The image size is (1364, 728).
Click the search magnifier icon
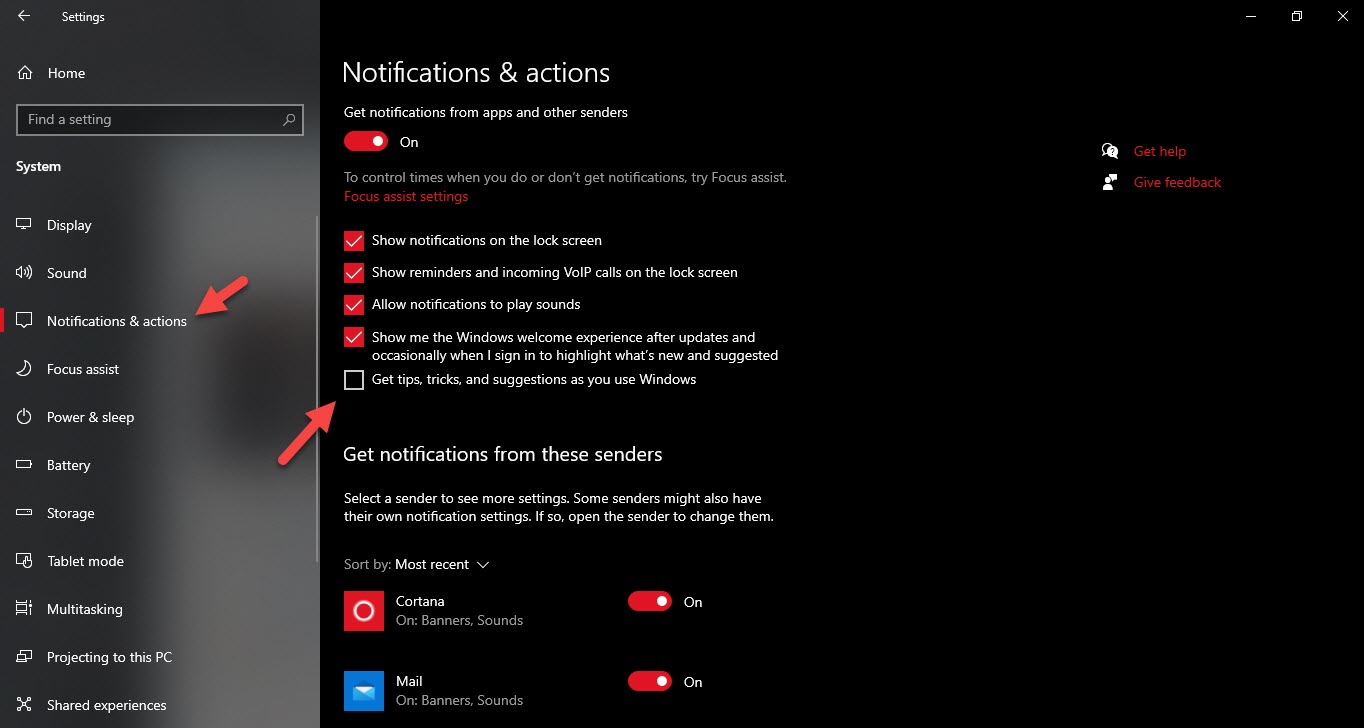289,120
